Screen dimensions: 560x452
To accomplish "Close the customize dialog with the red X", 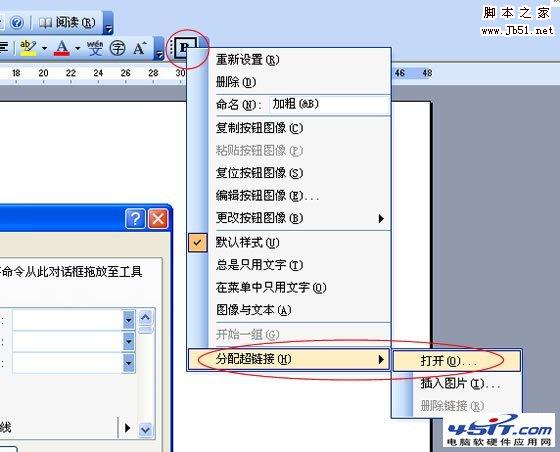I will (158, 218).
